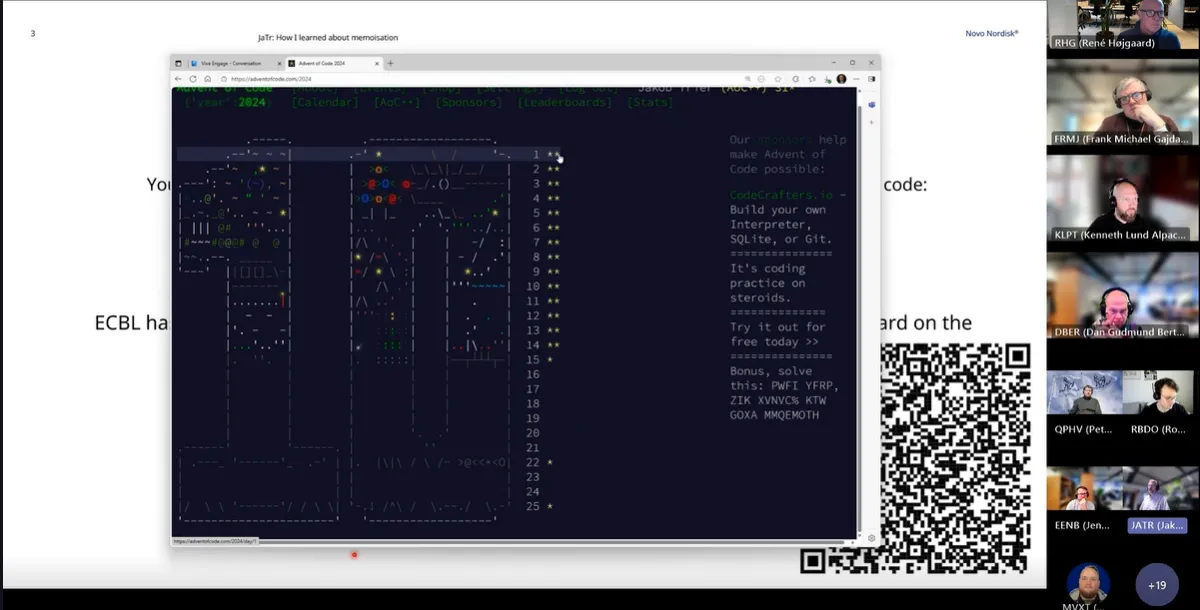1200x610 pixels.
Task: Open the day 1 puzzle in the calendar
Action: 536,155
